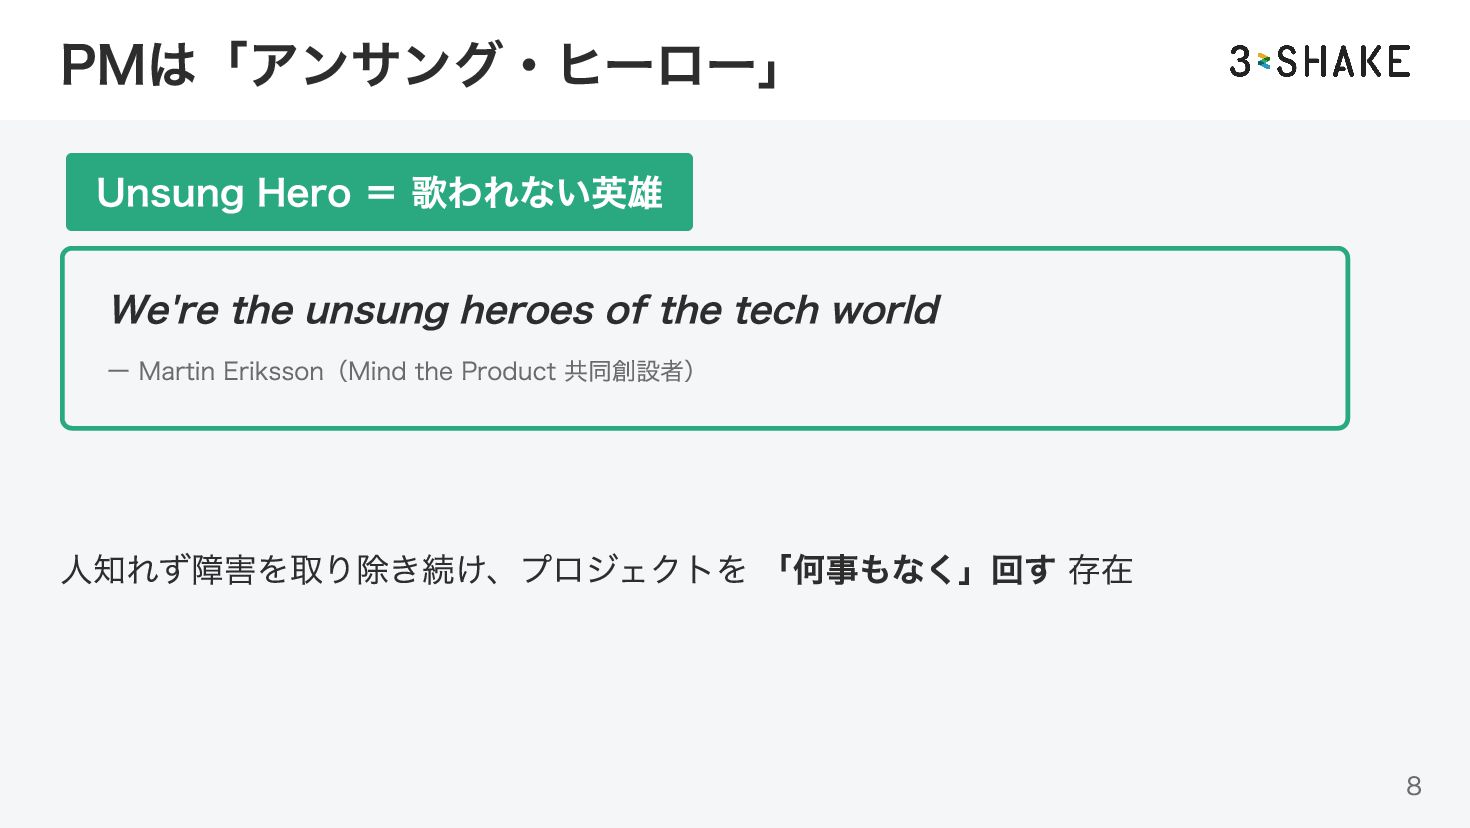1470x828 pixels.
Task: Click "tech world" in the italic quote
Action: 836,310
